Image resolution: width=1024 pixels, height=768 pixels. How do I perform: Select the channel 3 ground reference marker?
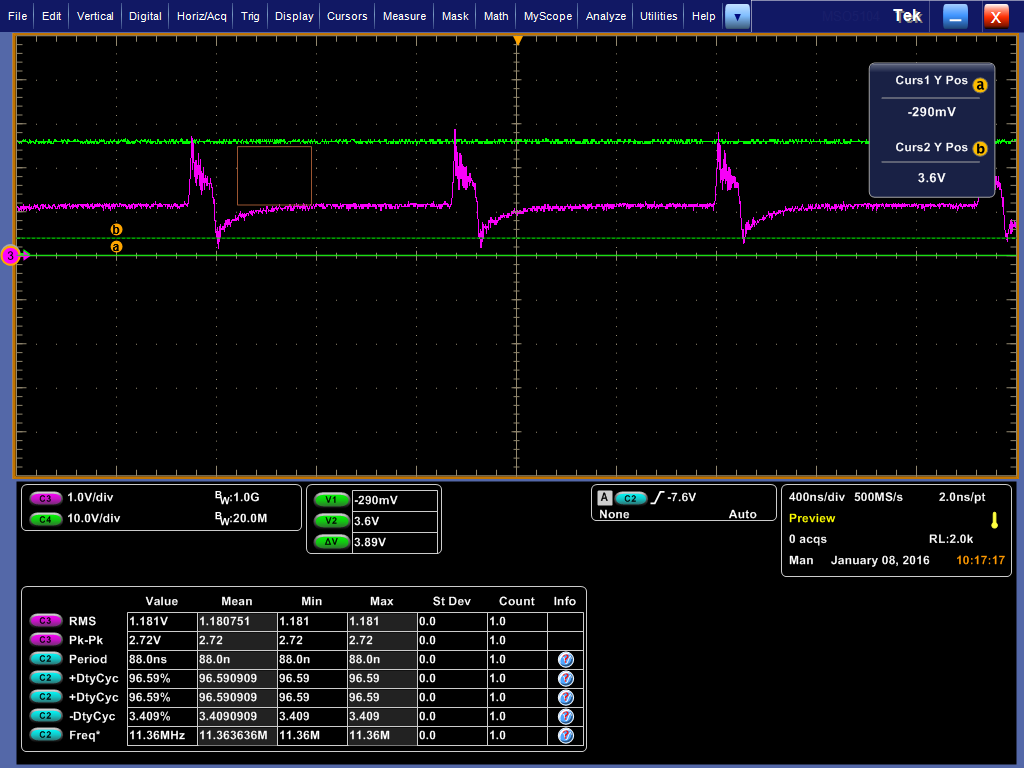[x=12, y=256]
